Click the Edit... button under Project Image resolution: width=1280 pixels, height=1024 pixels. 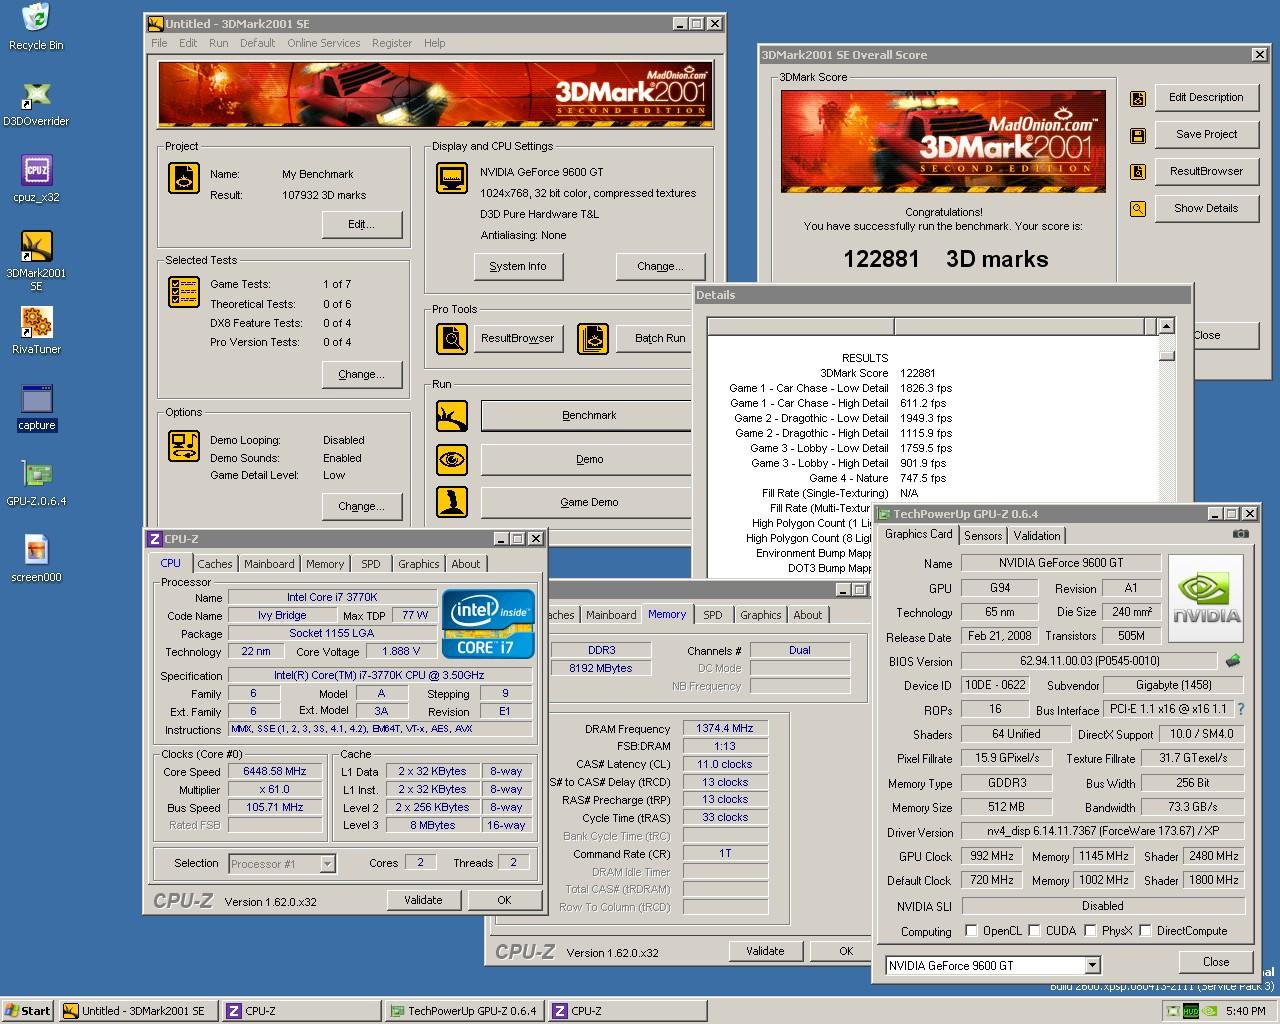[362, 224]
